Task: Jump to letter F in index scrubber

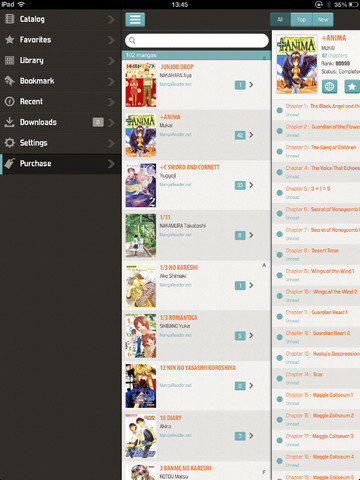Action: [264, 472]
